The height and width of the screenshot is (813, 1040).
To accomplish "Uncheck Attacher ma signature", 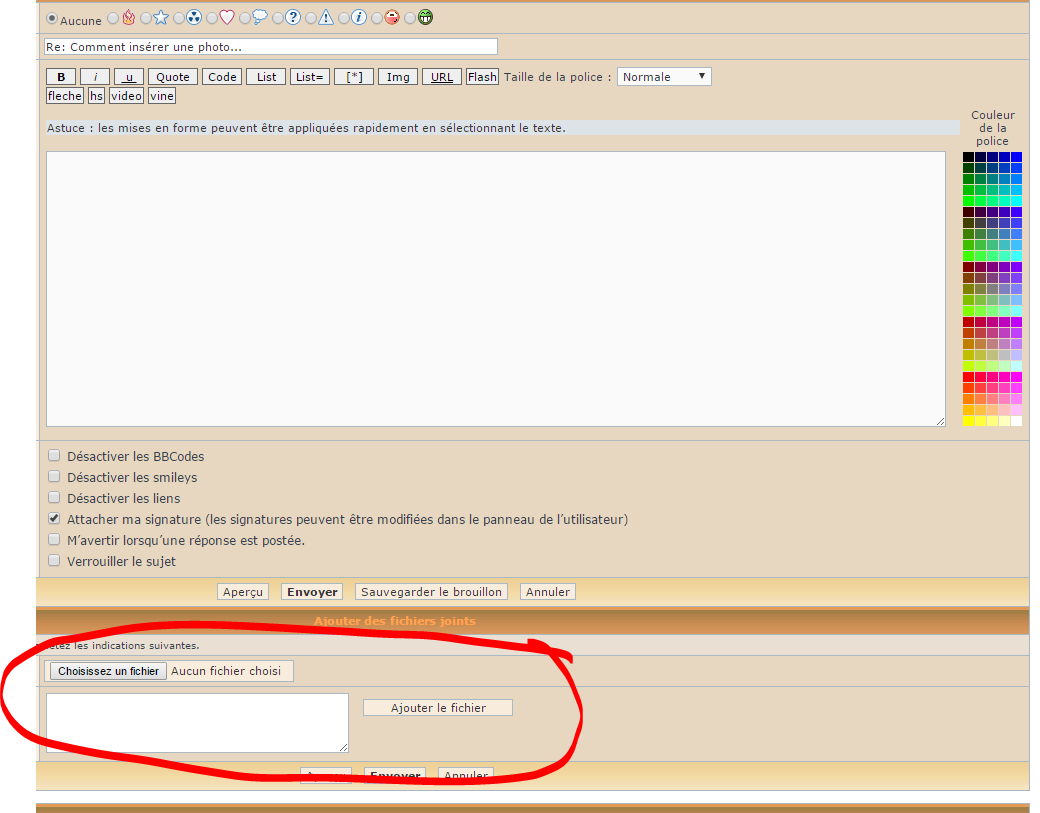I will coord(54,519).
